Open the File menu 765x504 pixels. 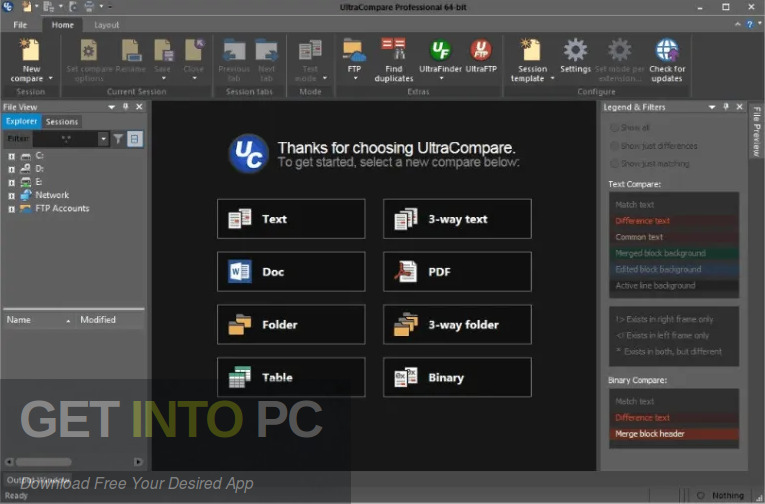pos(20,25)
